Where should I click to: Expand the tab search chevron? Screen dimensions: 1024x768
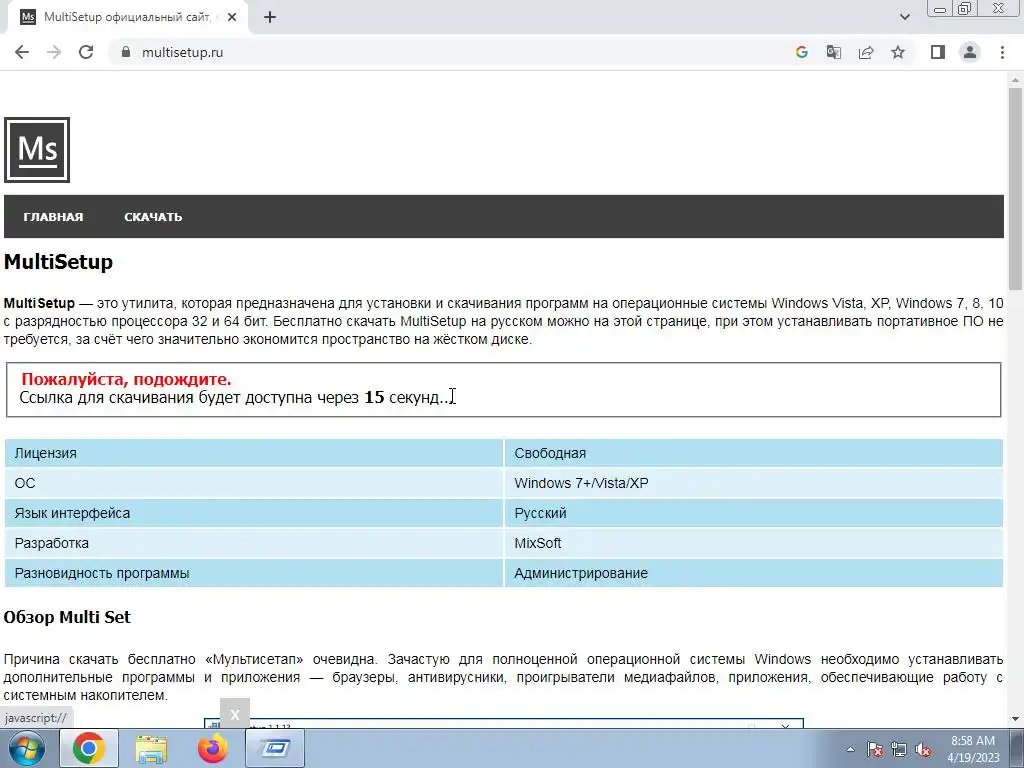point(904,18)
